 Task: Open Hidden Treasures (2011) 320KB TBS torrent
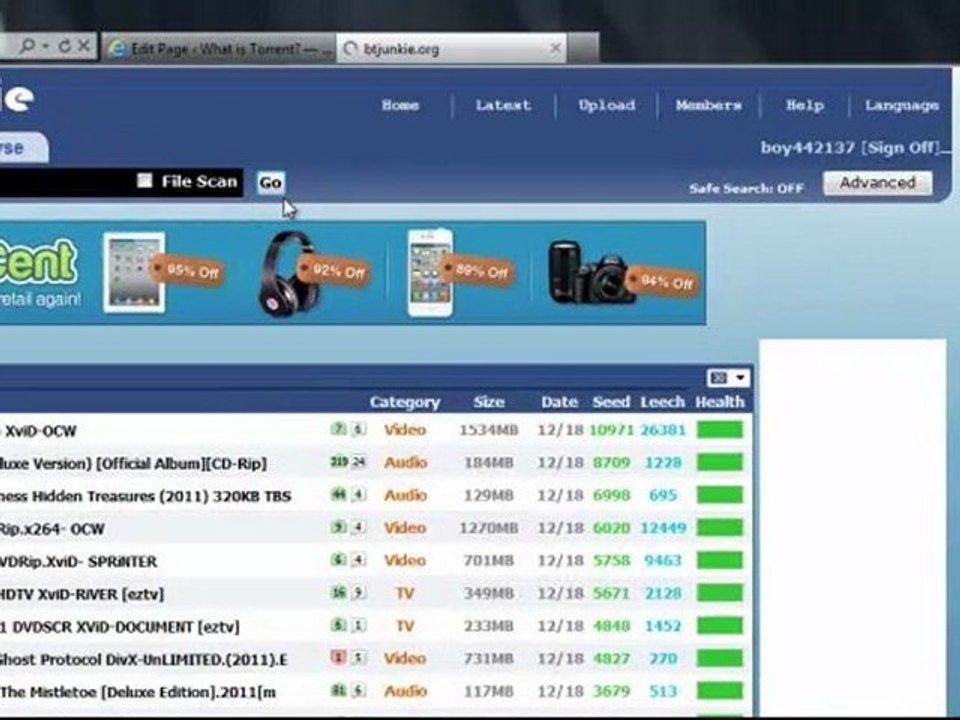146,496
